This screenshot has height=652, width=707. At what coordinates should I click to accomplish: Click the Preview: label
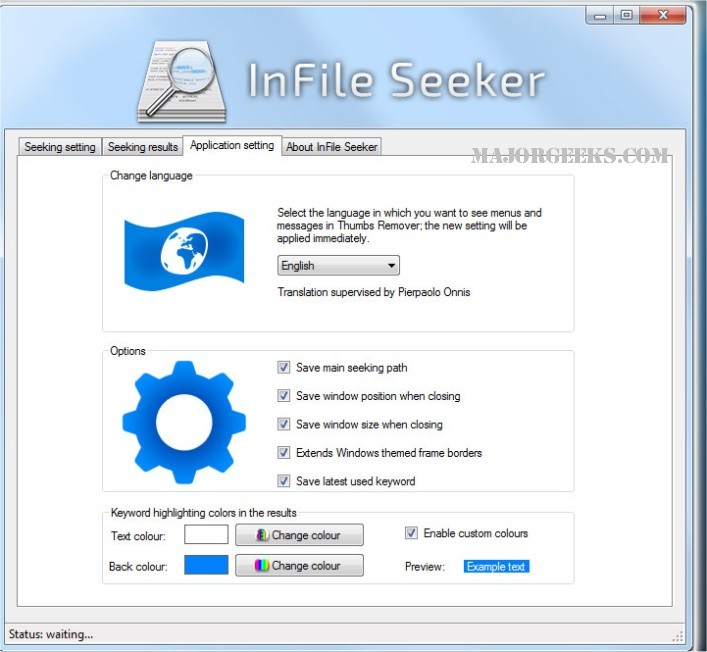(x=425, y=567)
